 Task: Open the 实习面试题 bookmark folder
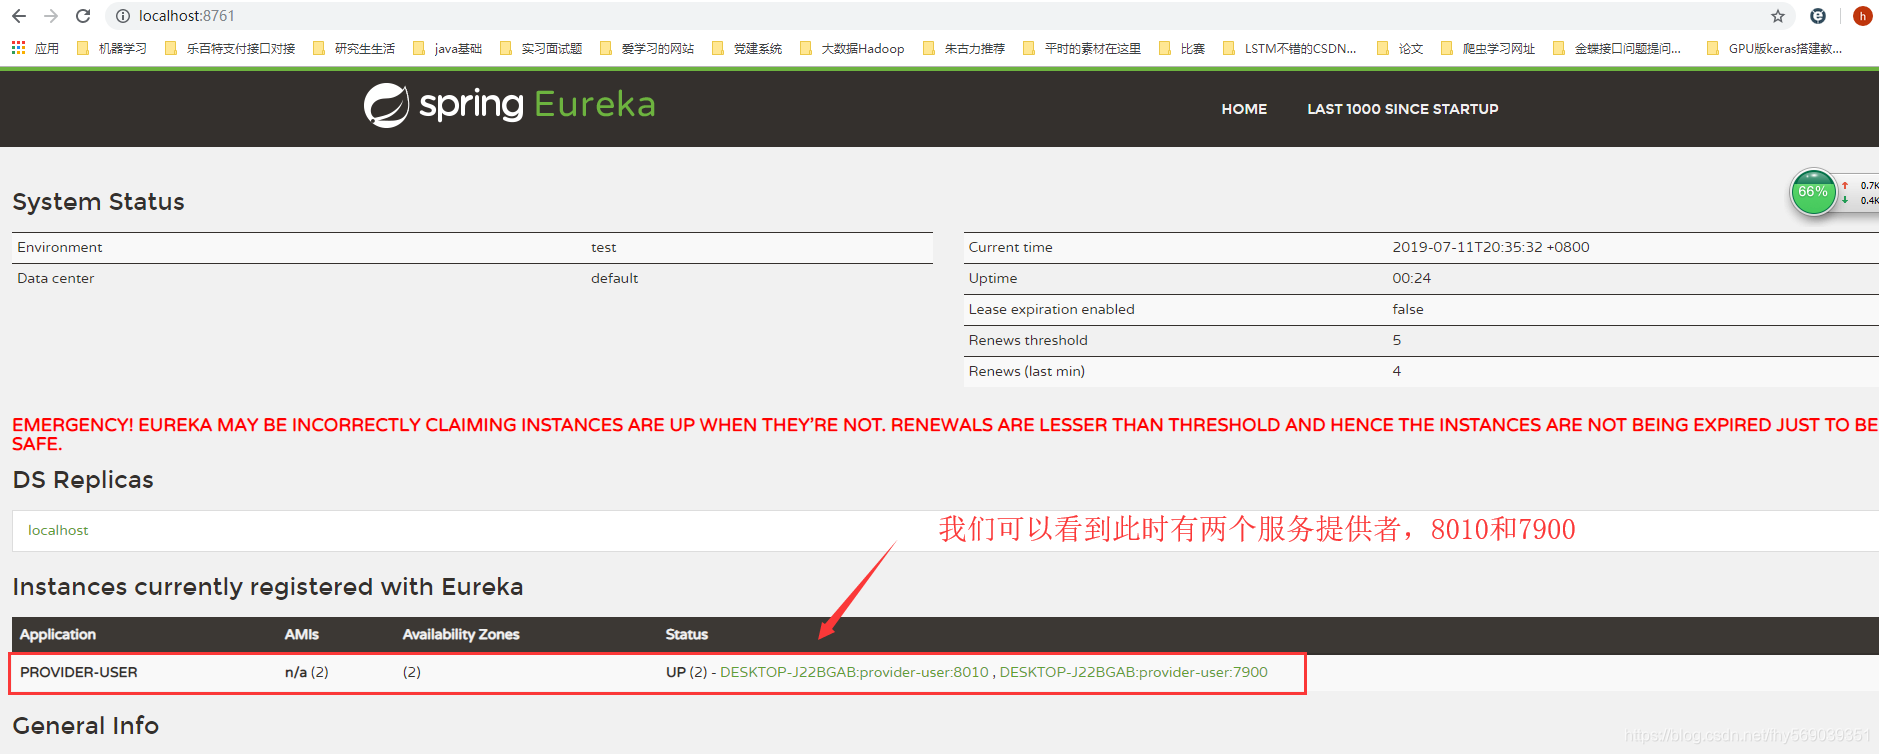tap(541, 48)
